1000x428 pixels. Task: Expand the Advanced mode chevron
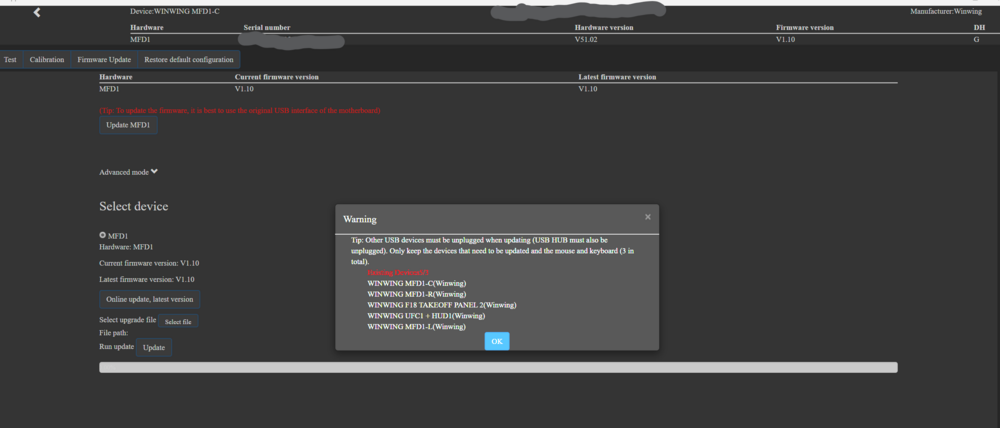(x=154, y=172)
